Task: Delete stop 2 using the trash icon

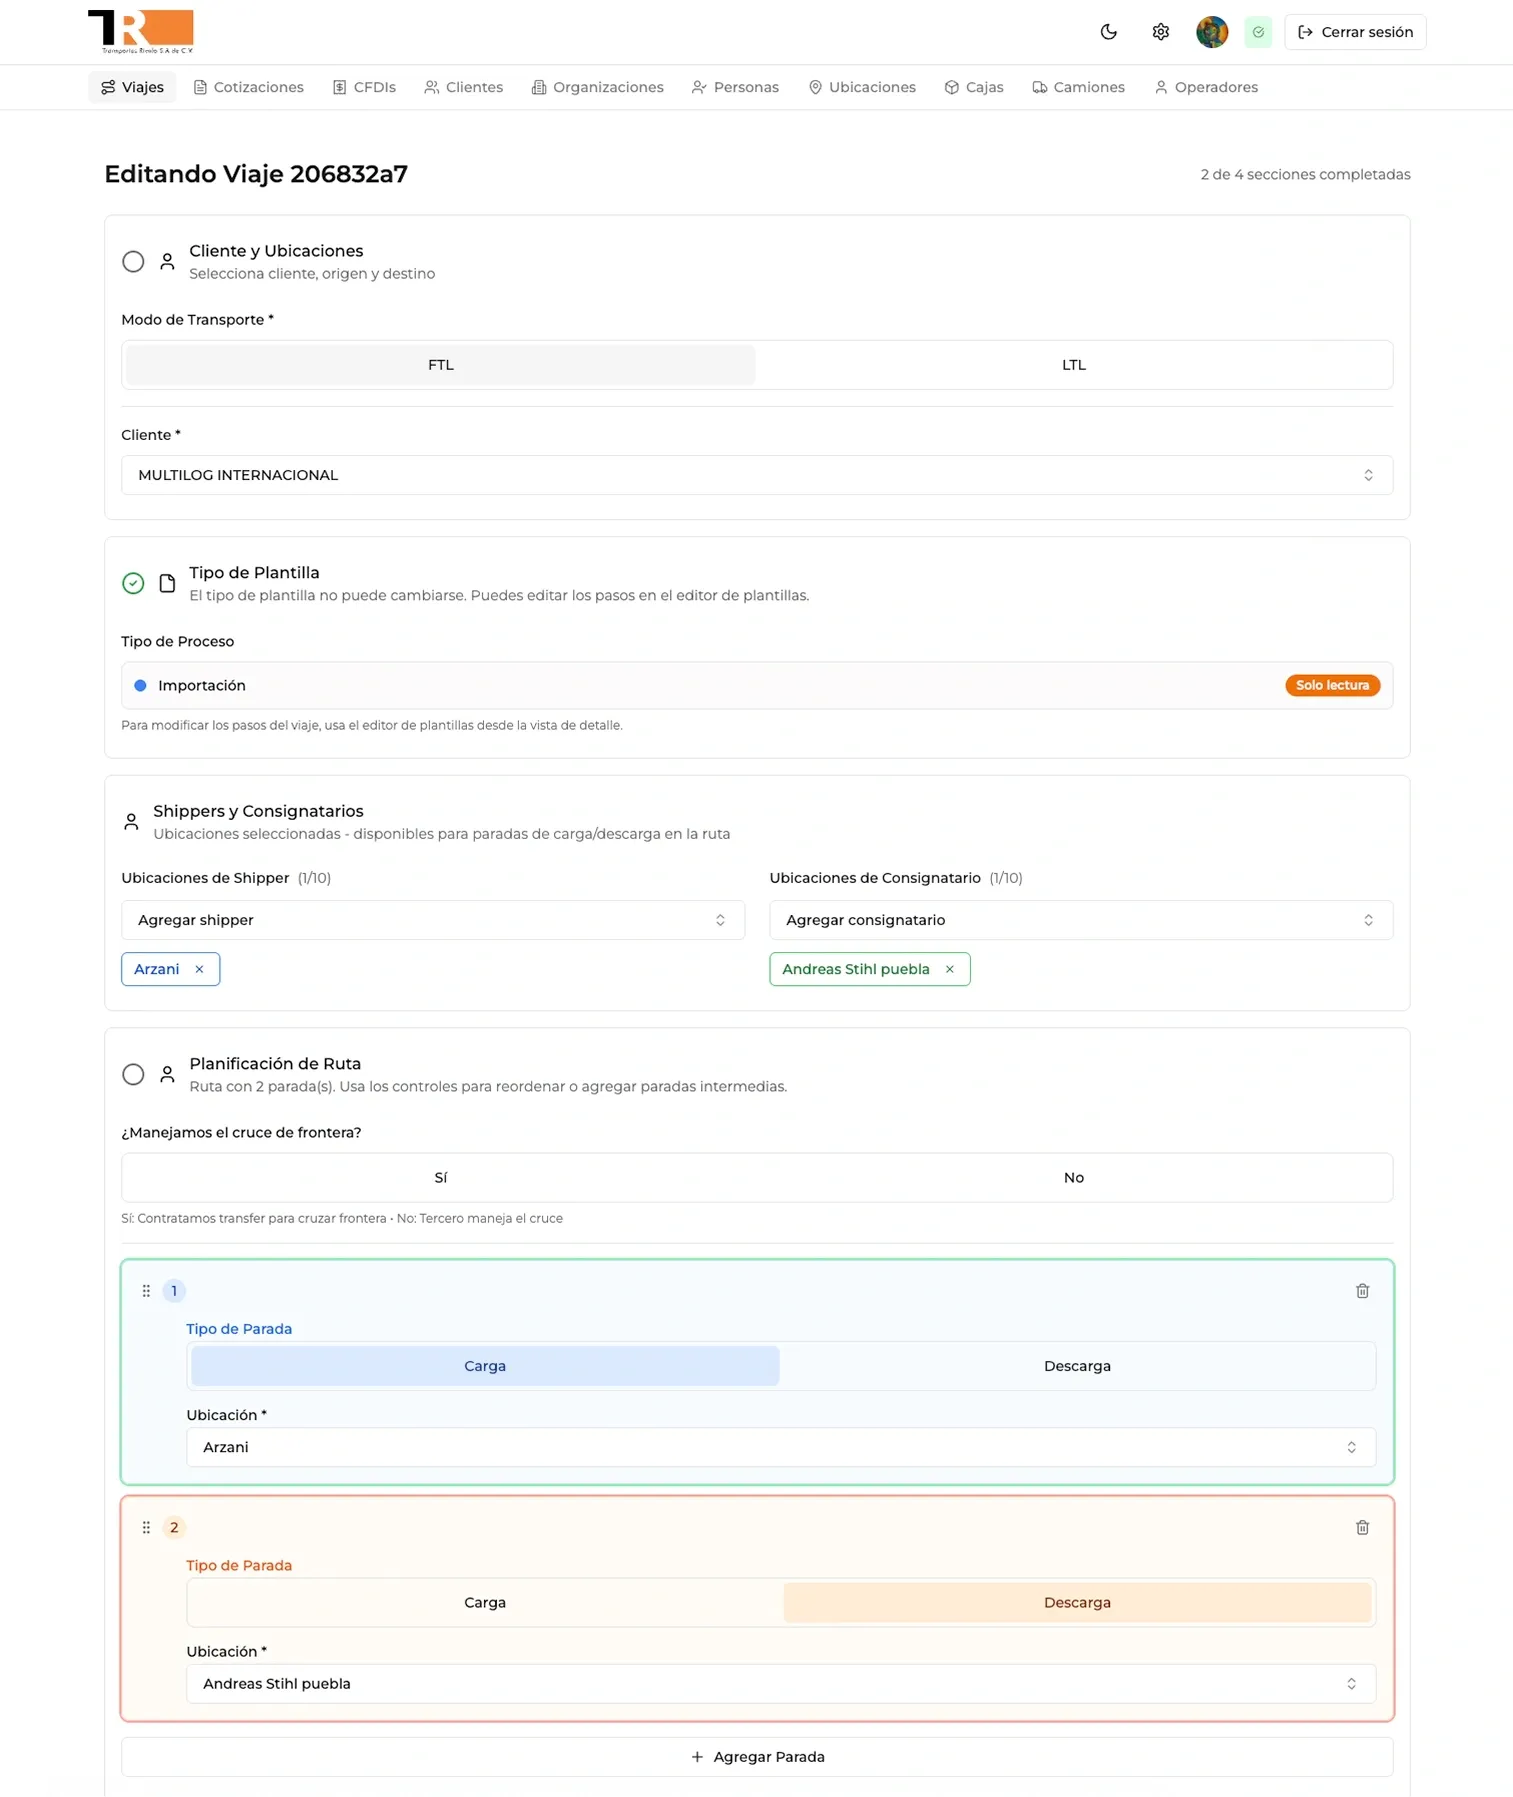Action: pos(1362,1527)
